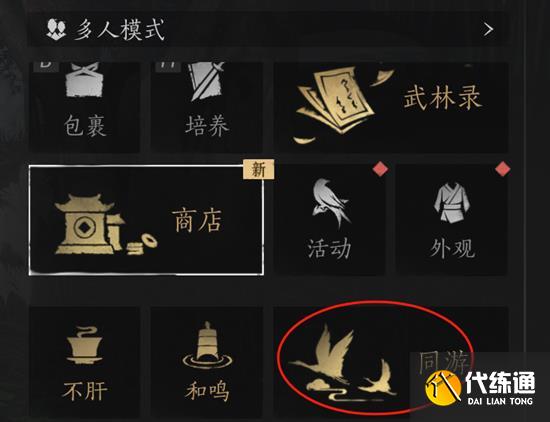Open the 活动 bird icon
Viewport: 550px width, 422px height.
[x=330, y=203]
